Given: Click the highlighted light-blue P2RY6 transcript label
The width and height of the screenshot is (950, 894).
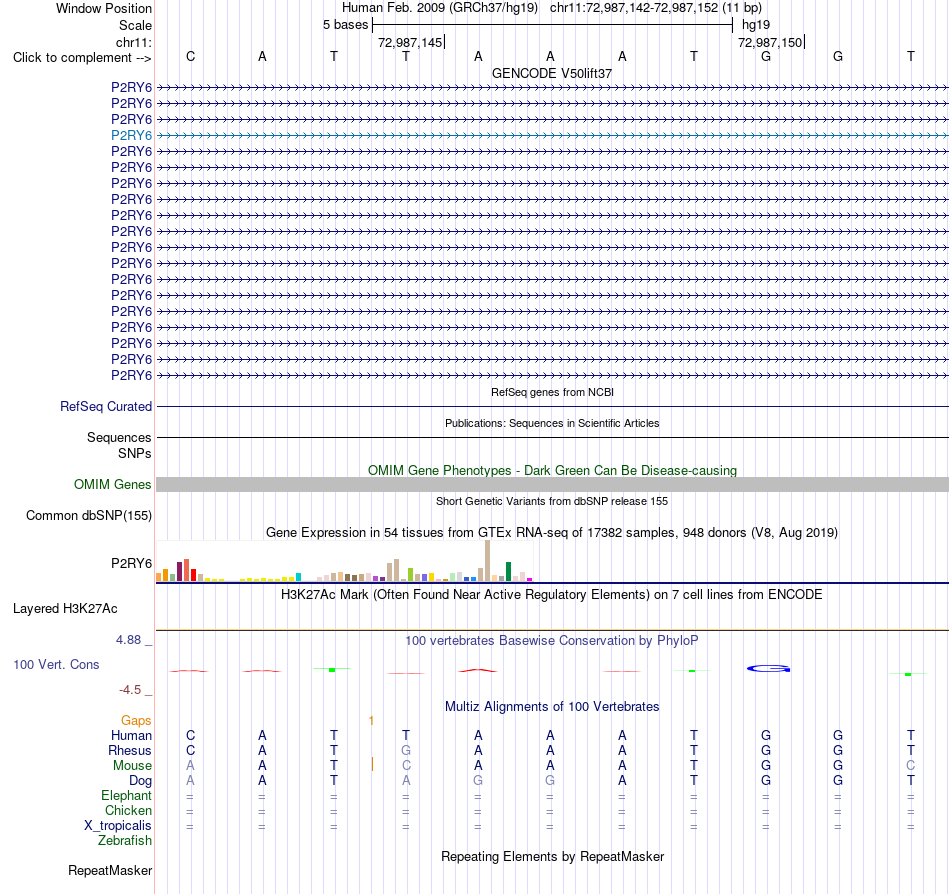Looking at the screenshot, I should pos(131,135).
